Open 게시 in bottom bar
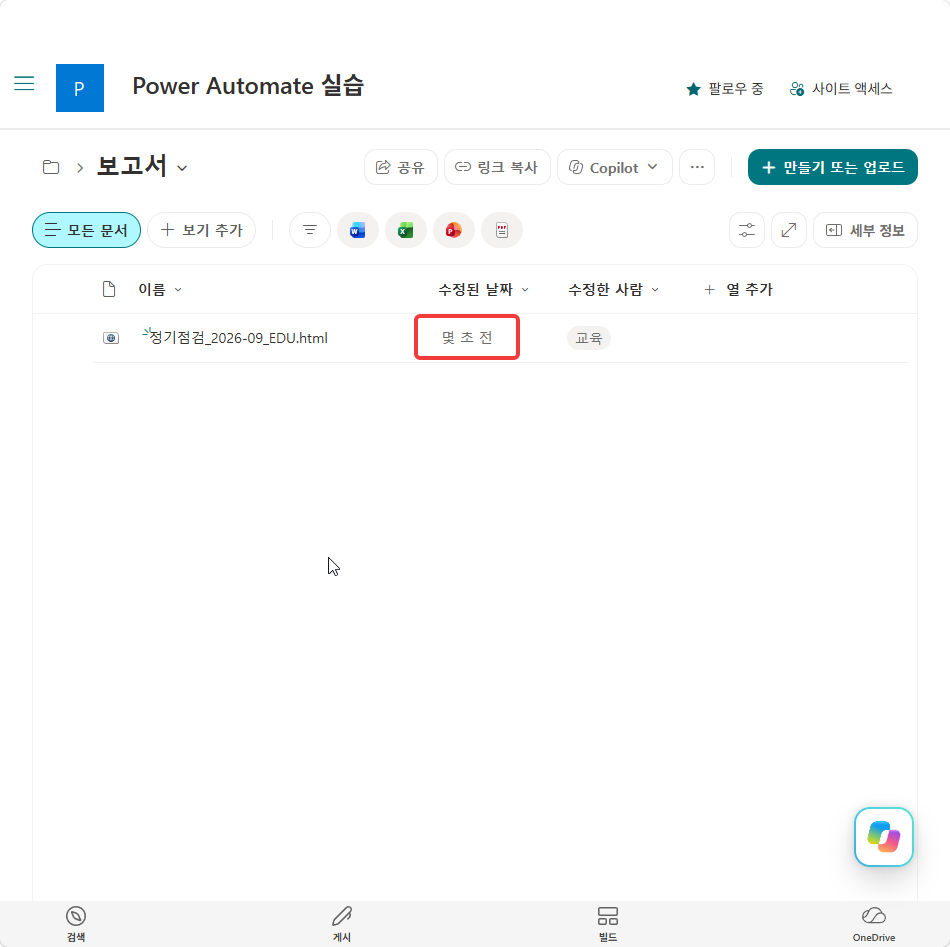The height and width of the screenshot is (947, 950). click(x=342, y=924)
